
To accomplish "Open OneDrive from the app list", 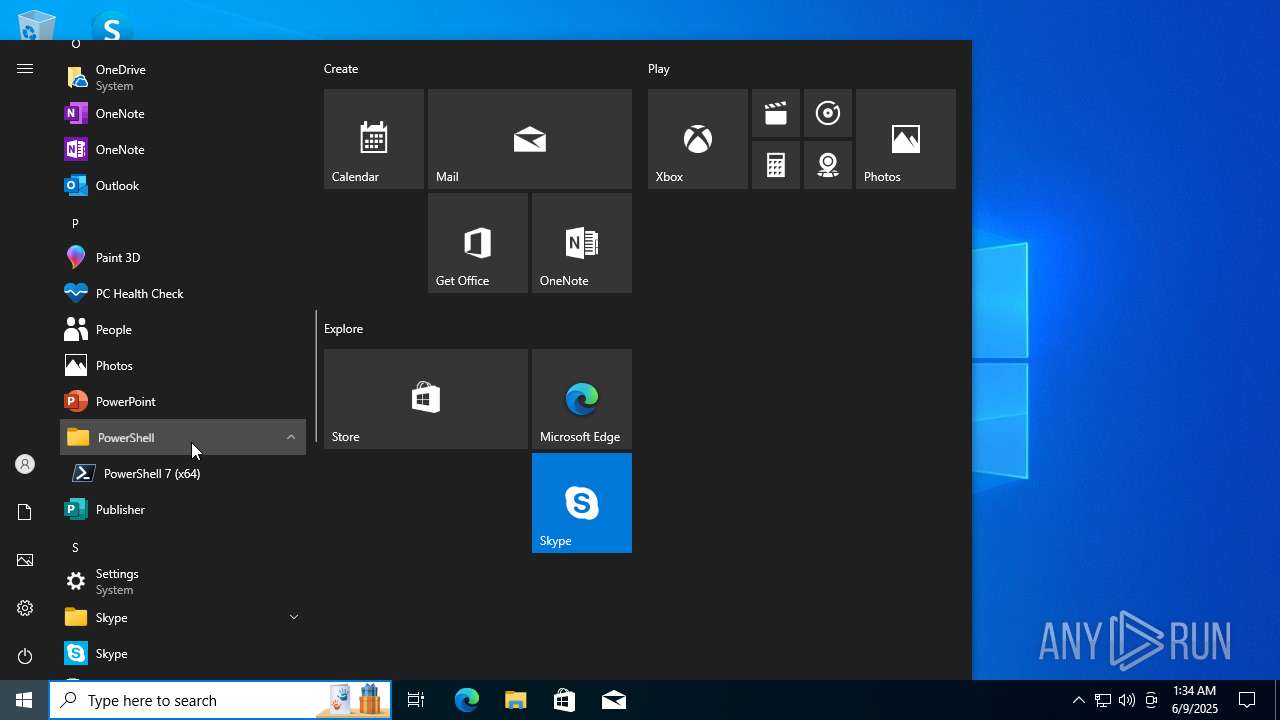I will coord(183,77).
